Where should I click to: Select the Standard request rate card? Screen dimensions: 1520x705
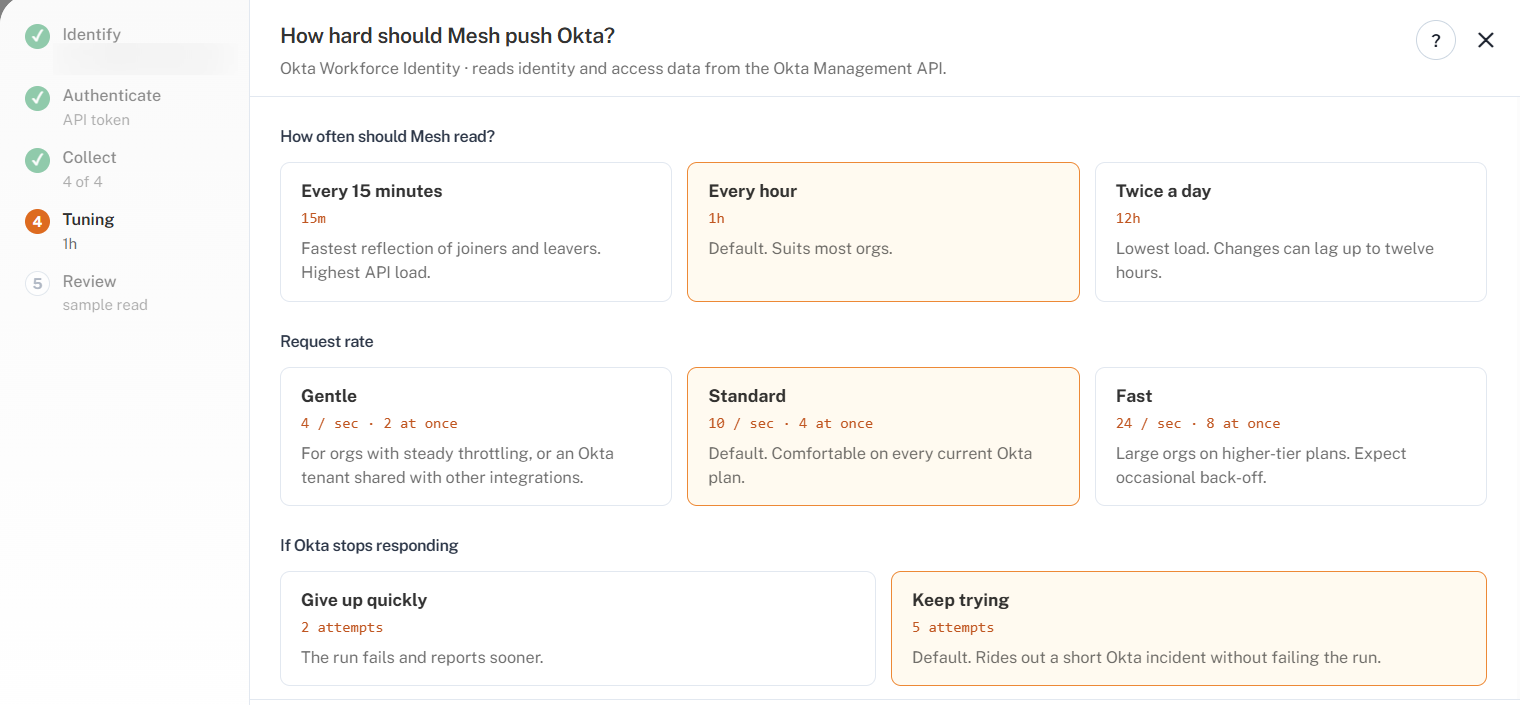(x=883, y=436)
